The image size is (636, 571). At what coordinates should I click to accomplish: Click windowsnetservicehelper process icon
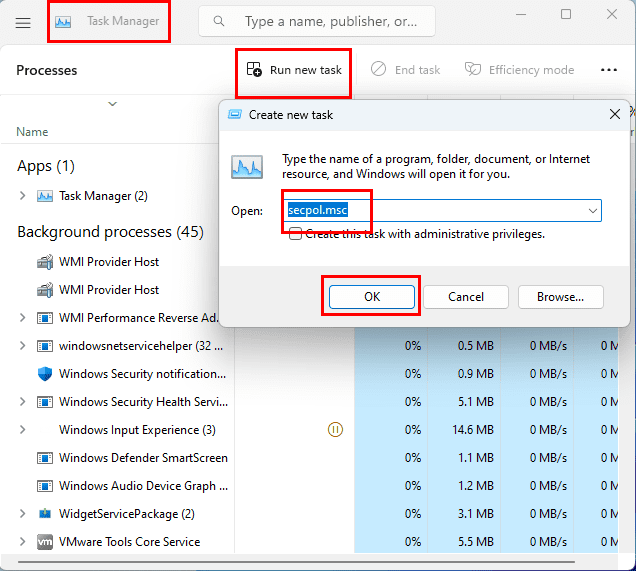(45, 346)
